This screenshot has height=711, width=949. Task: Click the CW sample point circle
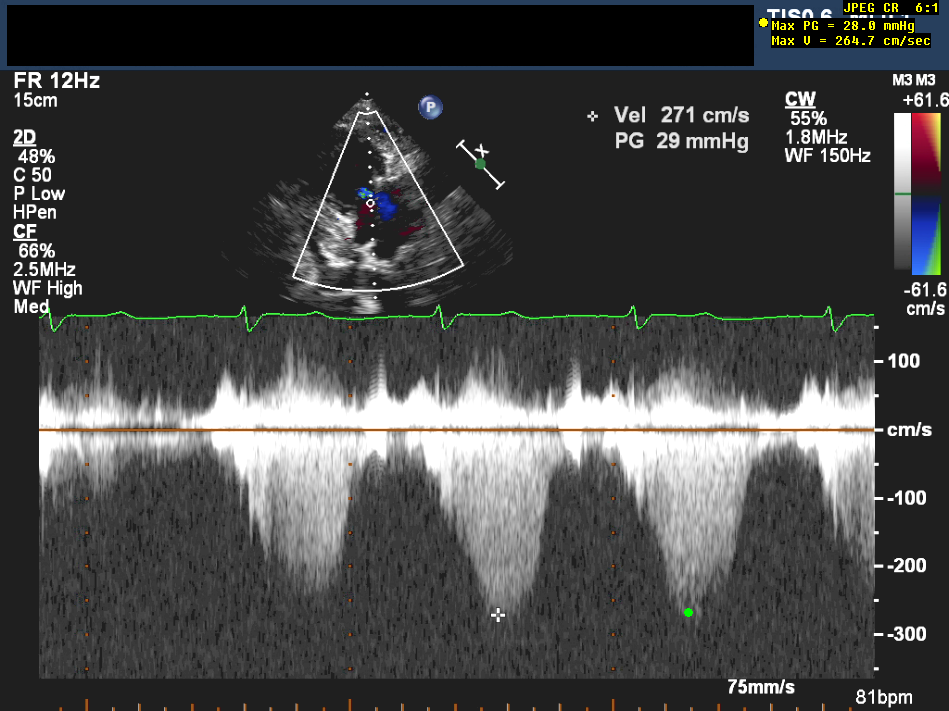point(370,203)
